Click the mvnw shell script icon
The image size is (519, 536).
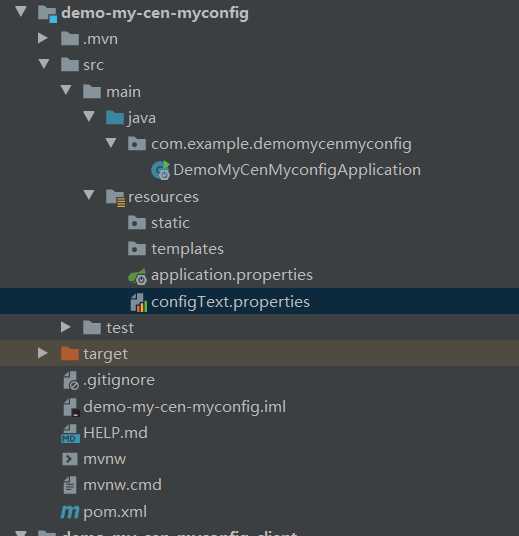point(70,459)
